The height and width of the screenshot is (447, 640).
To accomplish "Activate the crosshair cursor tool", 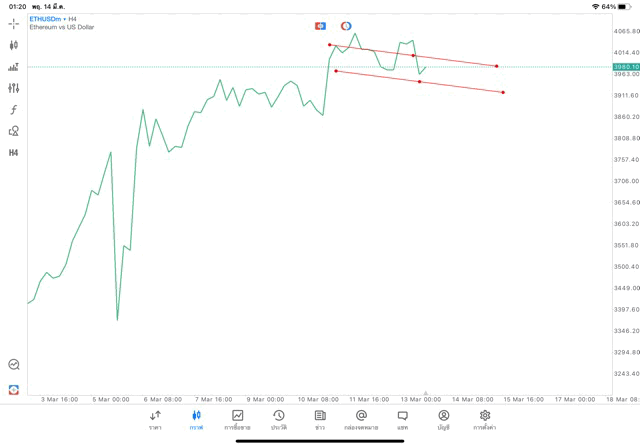I will [13, 24].
